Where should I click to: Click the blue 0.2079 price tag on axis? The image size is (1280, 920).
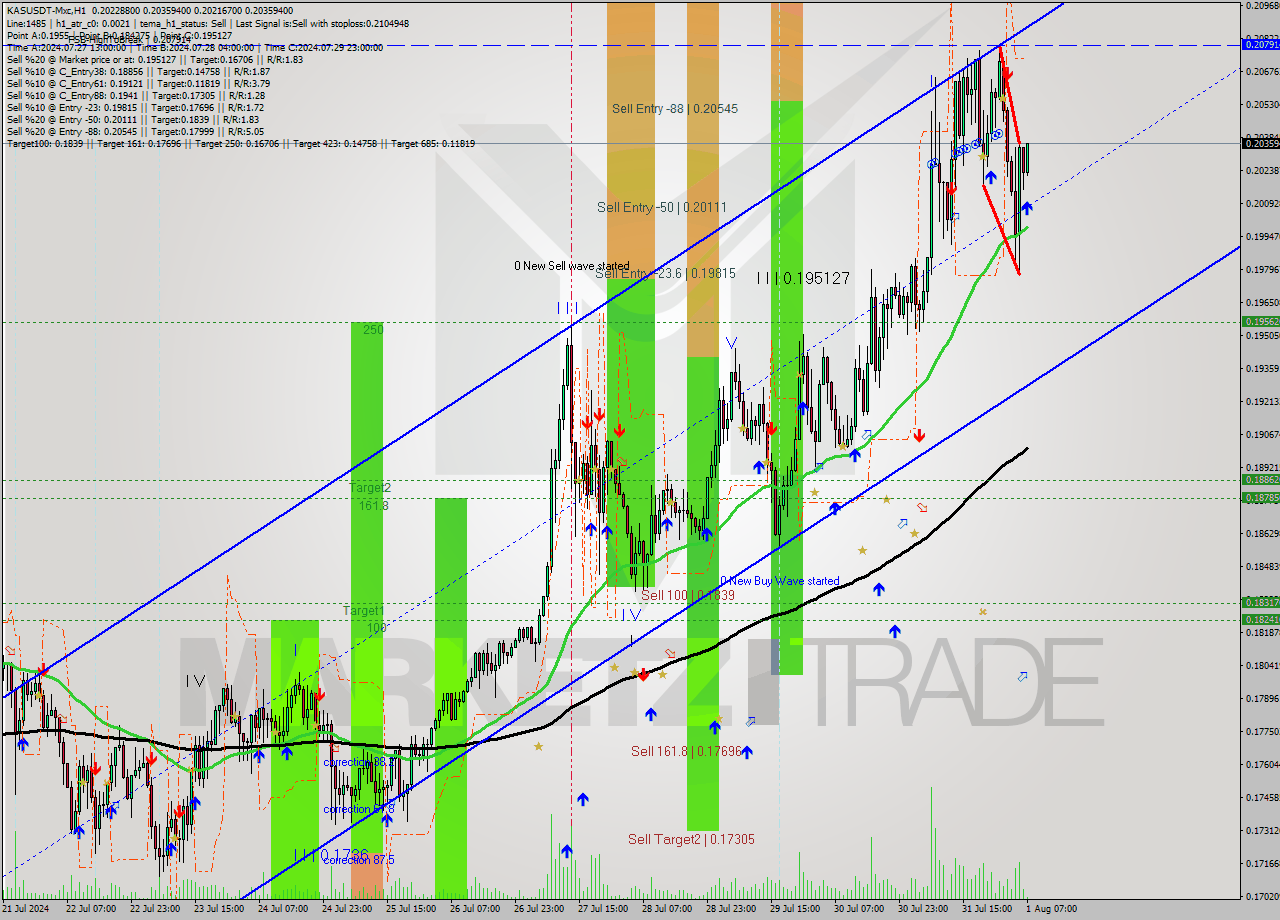(1260, 44)
